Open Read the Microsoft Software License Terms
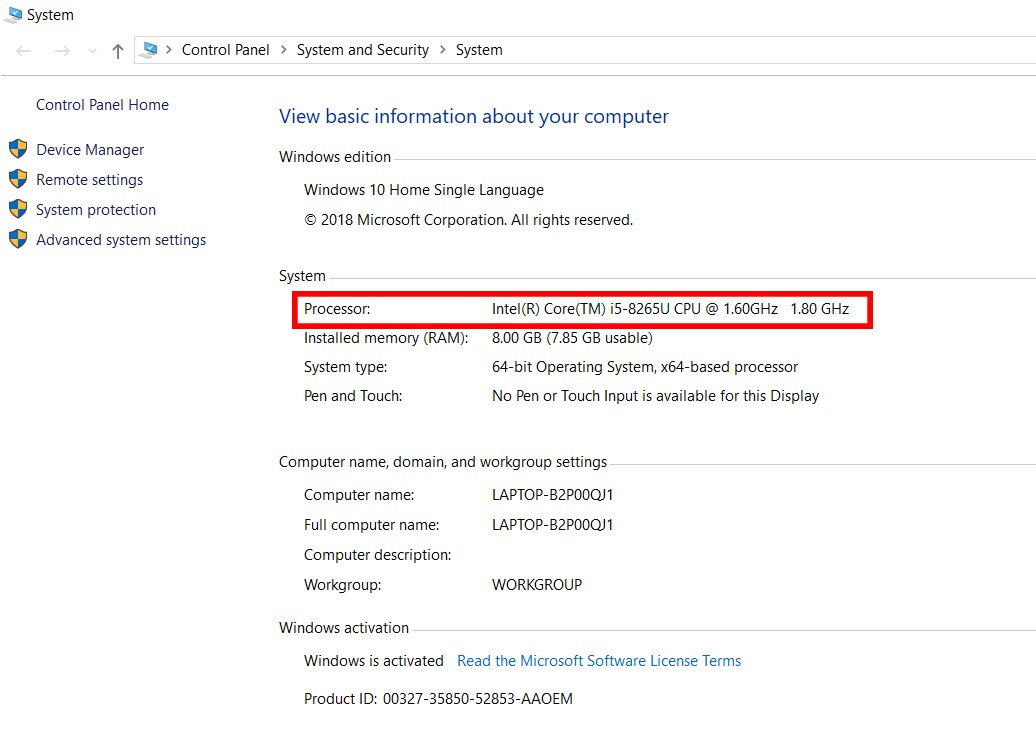The image size is (1036, 736). pos(598,660)
